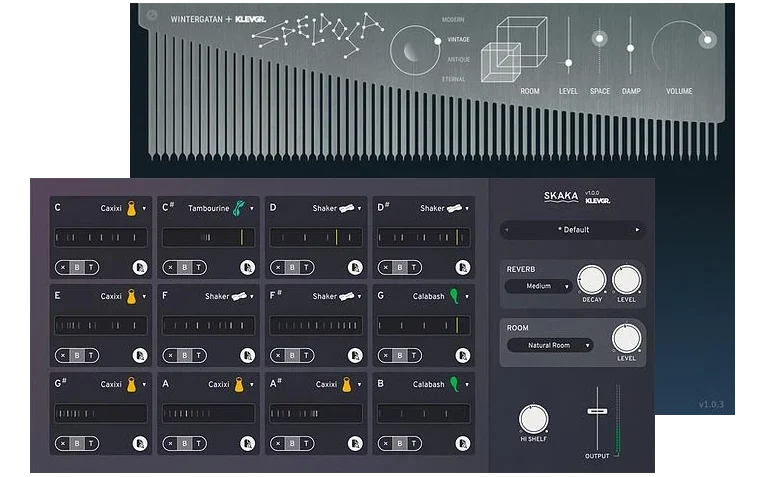The height and width of the screenshot is (477, 764).
Task: Click the Speldosa Damp slider
Action: tap(630, 46)
